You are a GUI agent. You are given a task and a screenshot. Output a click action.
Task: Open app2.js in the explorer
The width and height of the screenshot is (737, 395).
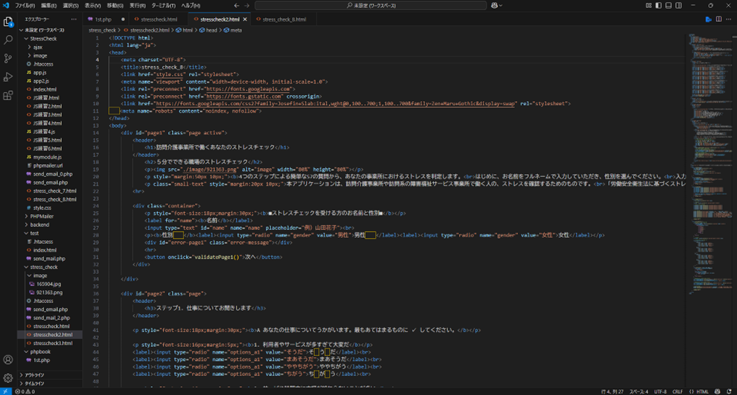(x=50, y=81)
